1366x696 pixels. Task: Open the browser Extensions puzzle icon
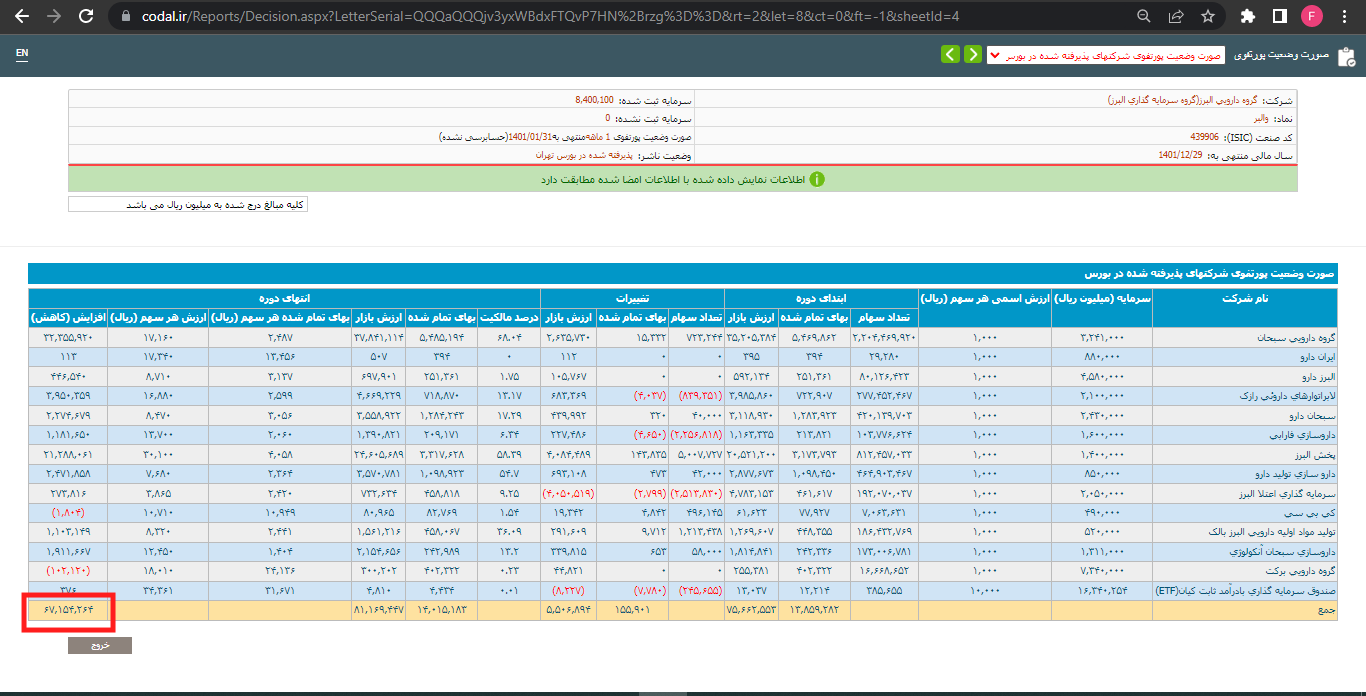tap(1247, 16)
